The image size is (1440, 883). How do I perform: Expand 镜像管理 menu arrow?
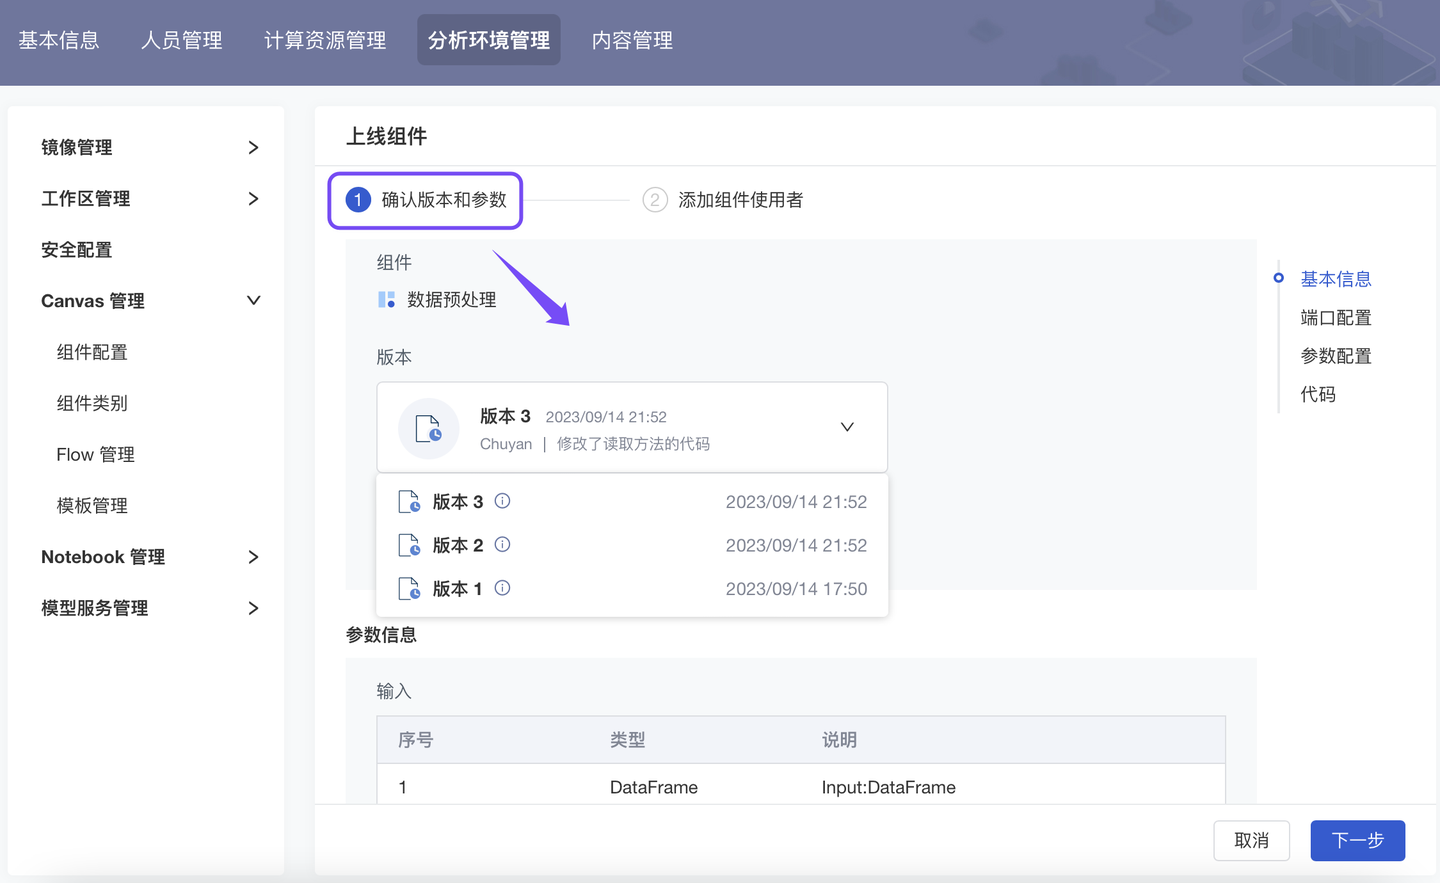253,148
